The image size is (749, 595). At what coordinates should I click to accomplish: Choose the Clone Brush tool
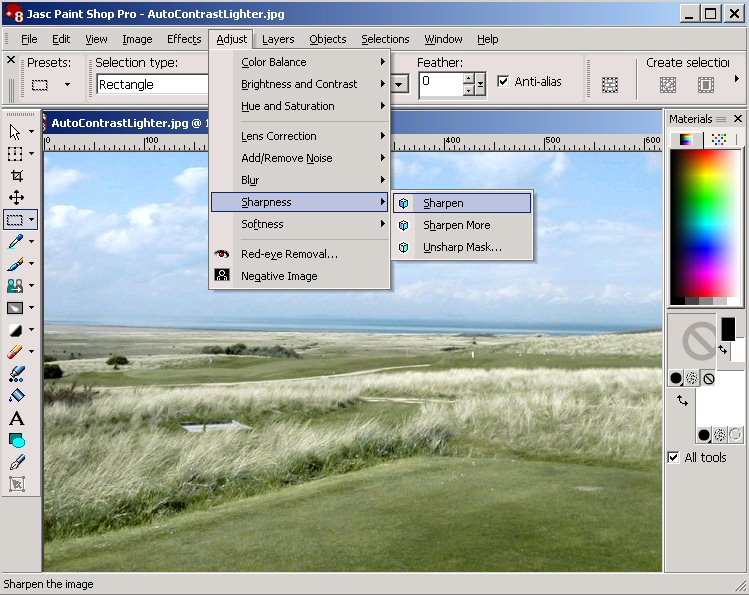point(16,286)
